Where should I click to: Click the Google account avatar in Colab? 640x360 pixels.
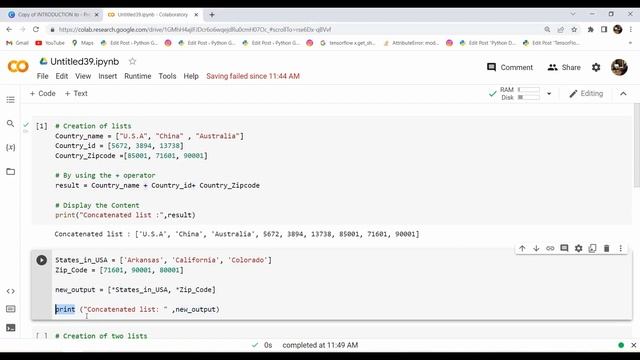(619, 67)
